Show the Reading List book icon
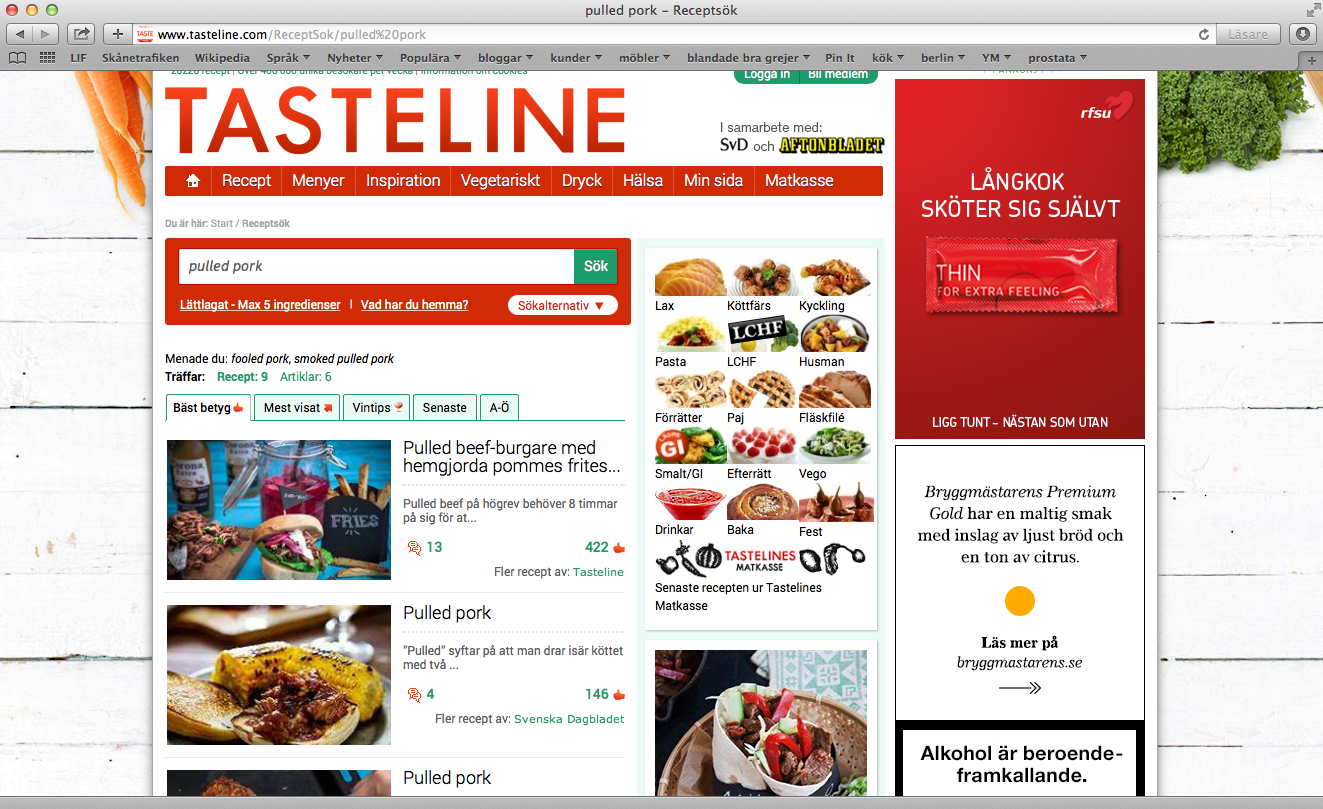Viewport: 1323px width, 809px height. pyautogui.click(x=18, y=58)
